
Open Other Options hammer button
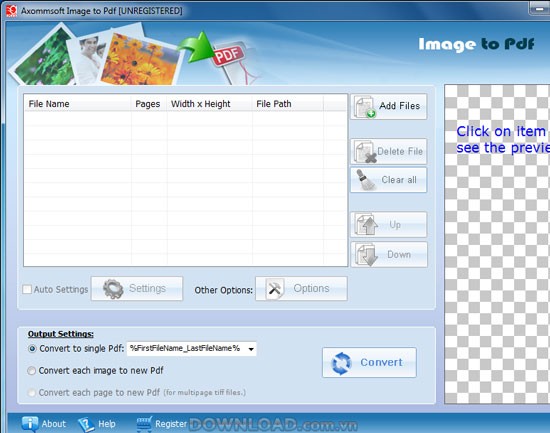(x=301, y=288)
